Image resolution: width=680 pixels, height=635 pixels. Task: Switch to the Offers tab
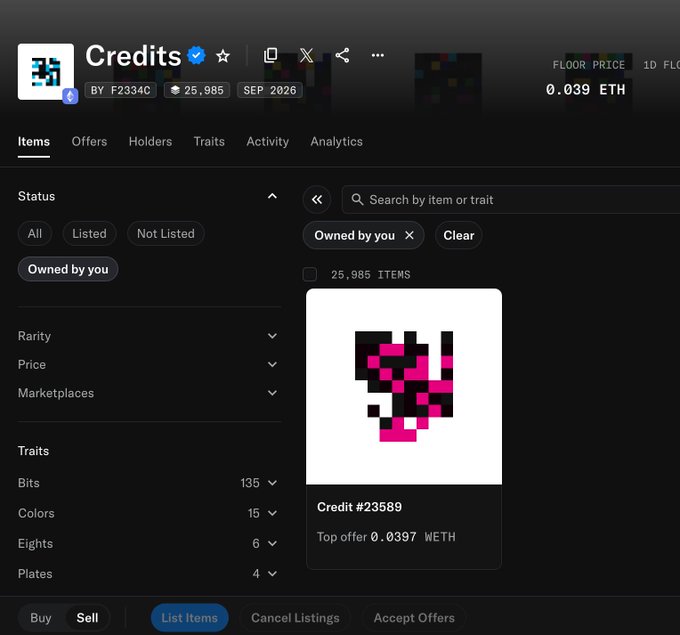[x=89, y=141]
